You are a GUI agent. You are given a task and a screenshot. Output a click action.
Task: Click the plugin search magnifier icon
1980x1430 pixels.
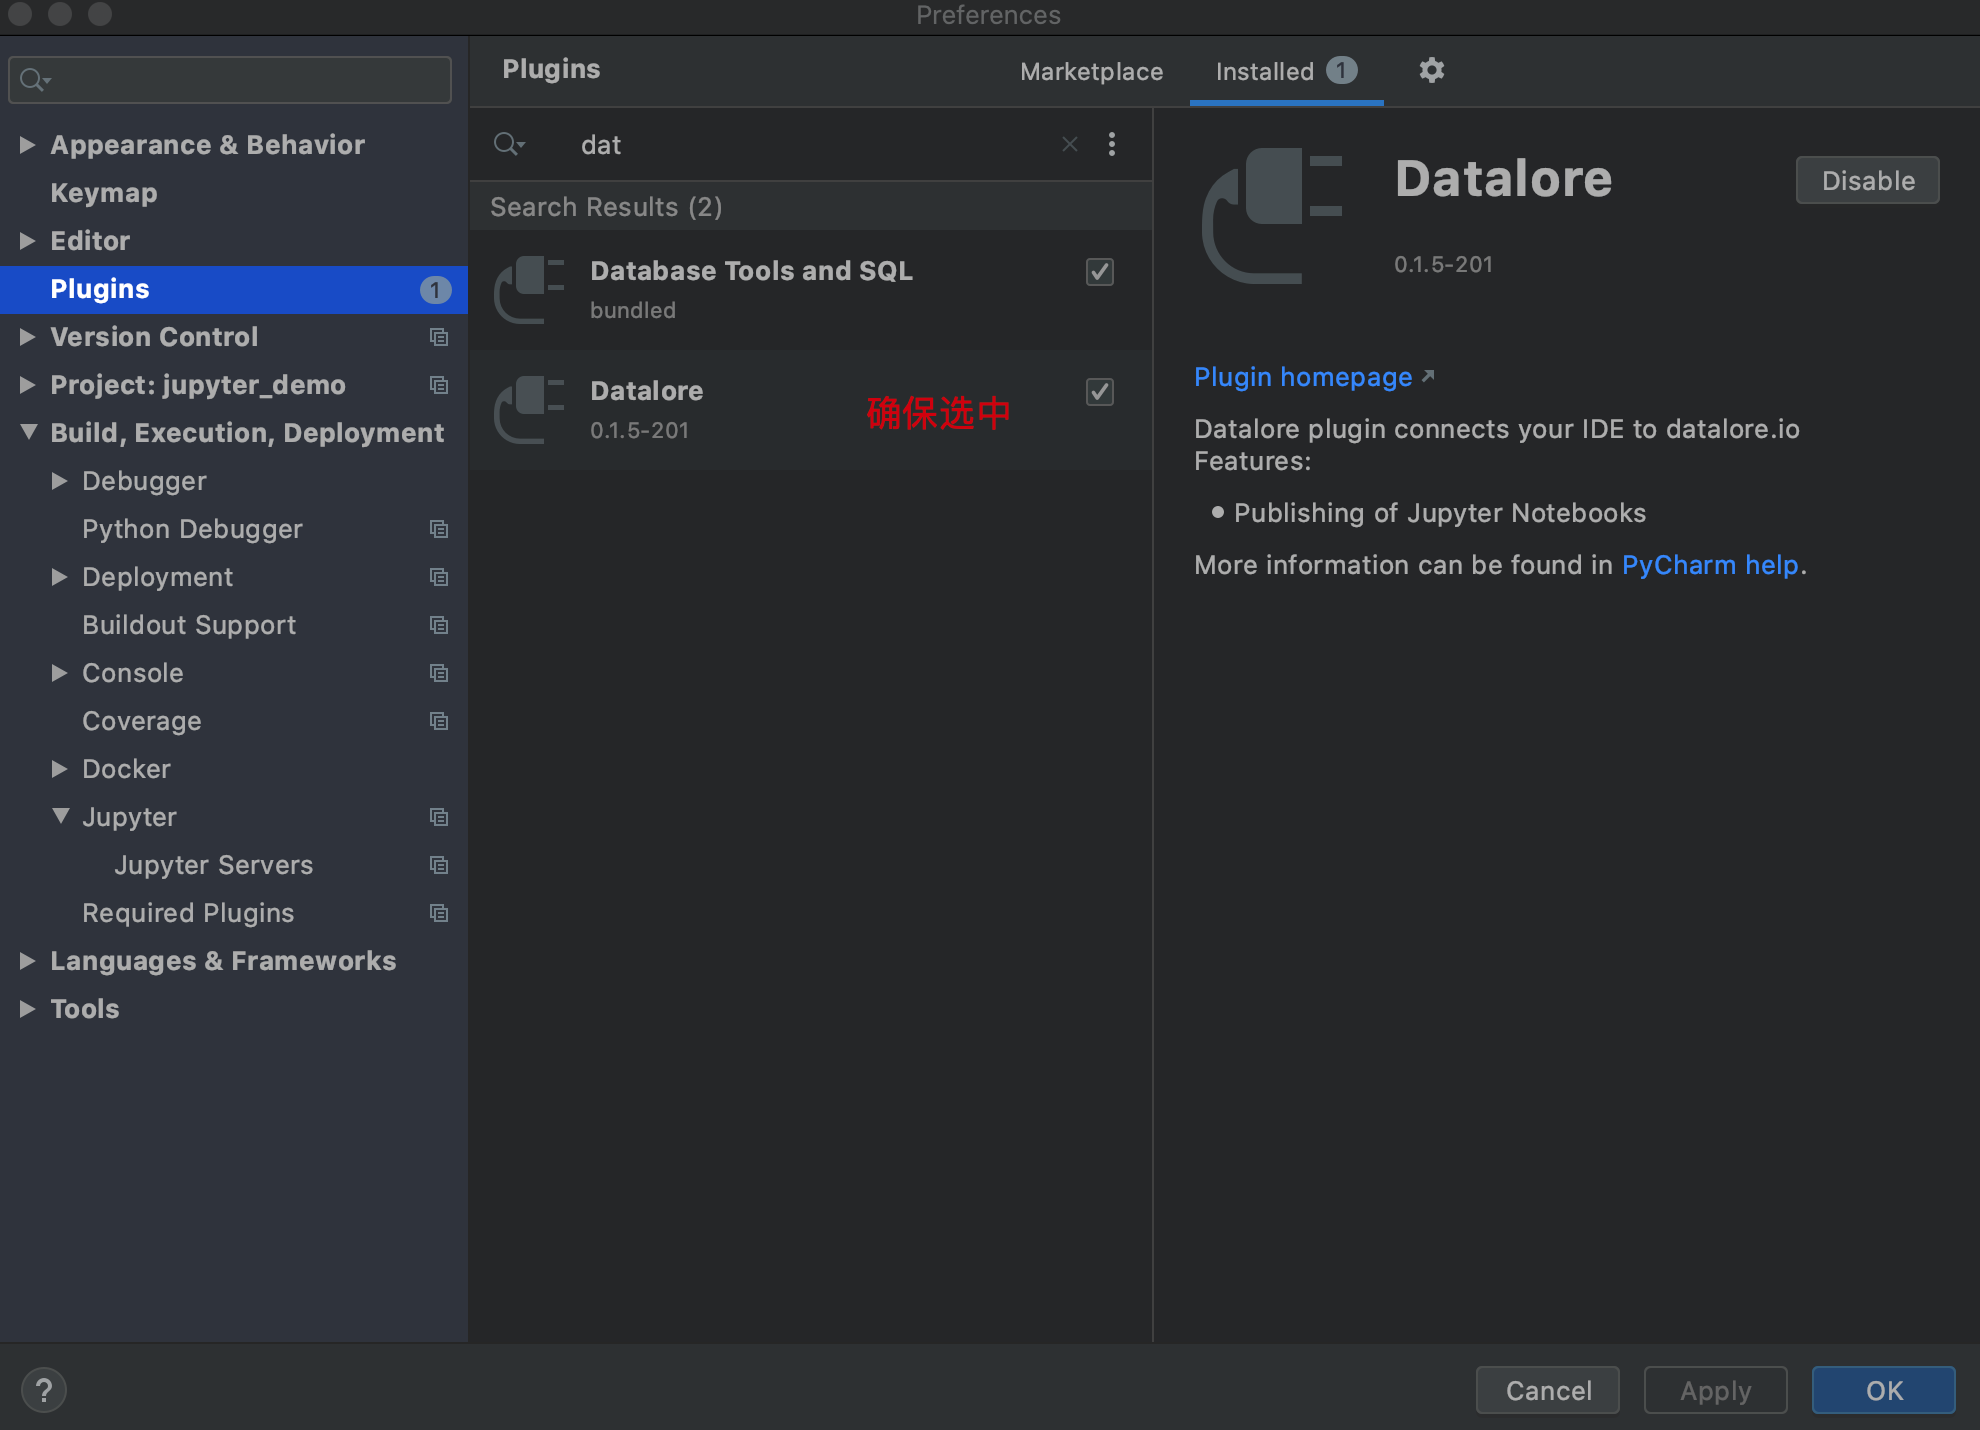pyautogui.click(x=509, y=144)
